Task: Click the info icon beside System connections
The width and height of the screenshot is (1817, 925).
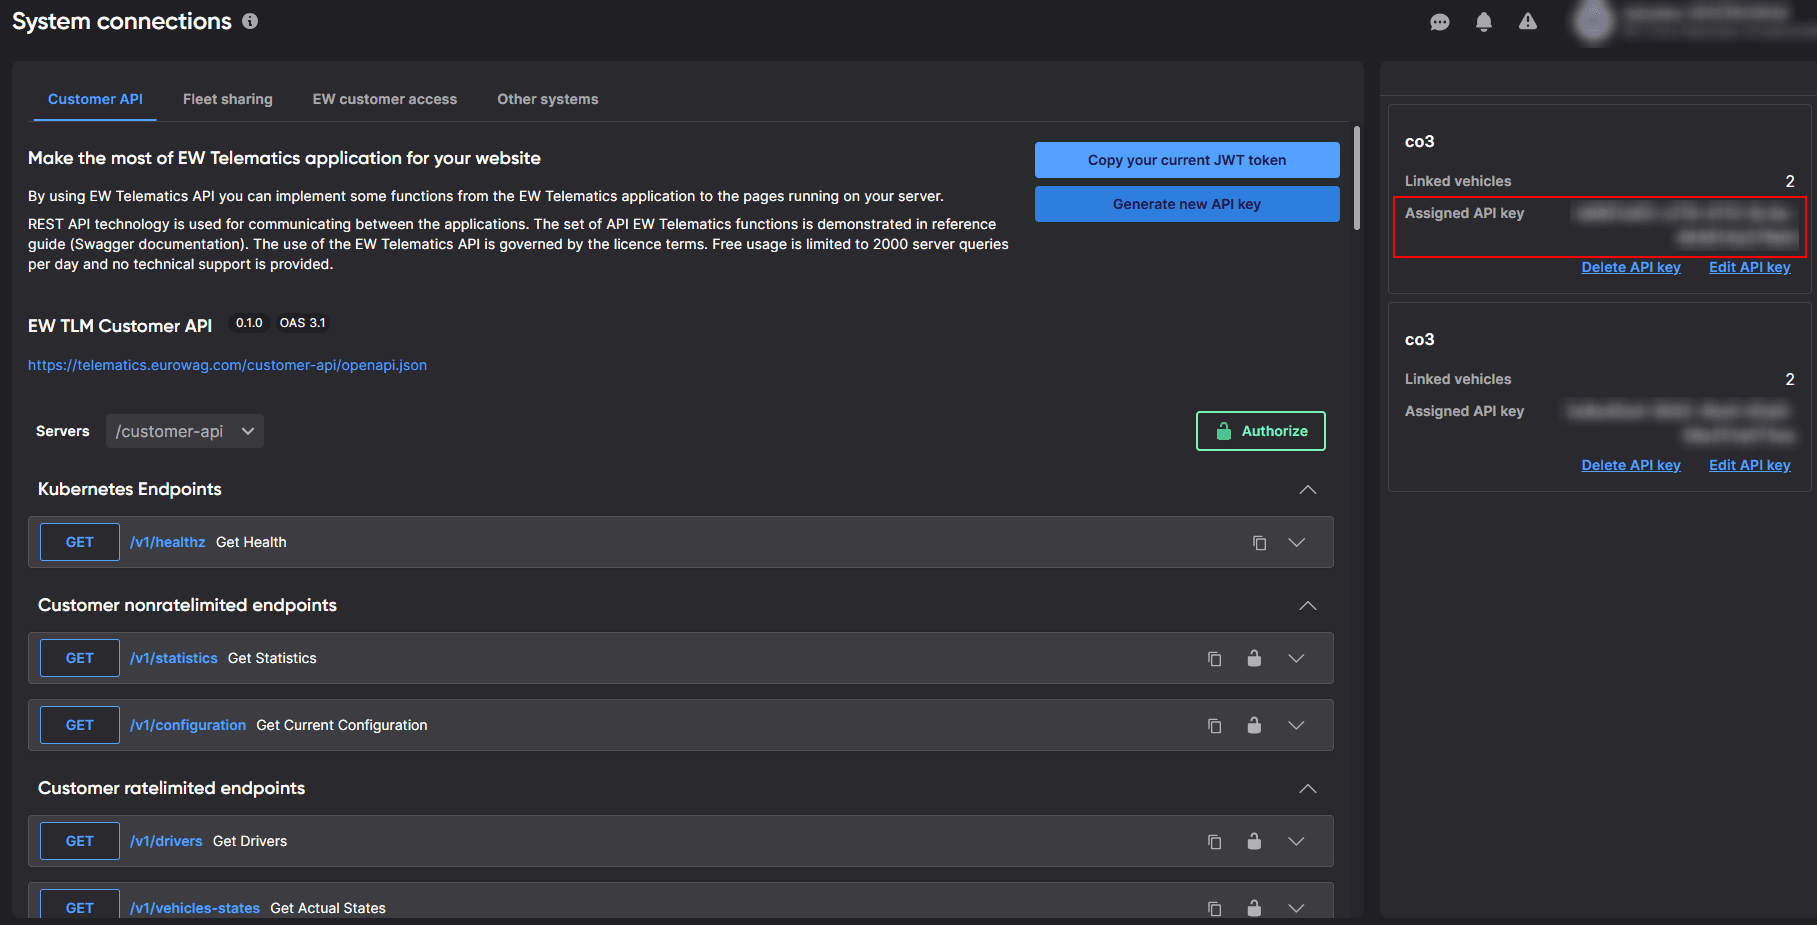Action: click(x=250, y=21)
